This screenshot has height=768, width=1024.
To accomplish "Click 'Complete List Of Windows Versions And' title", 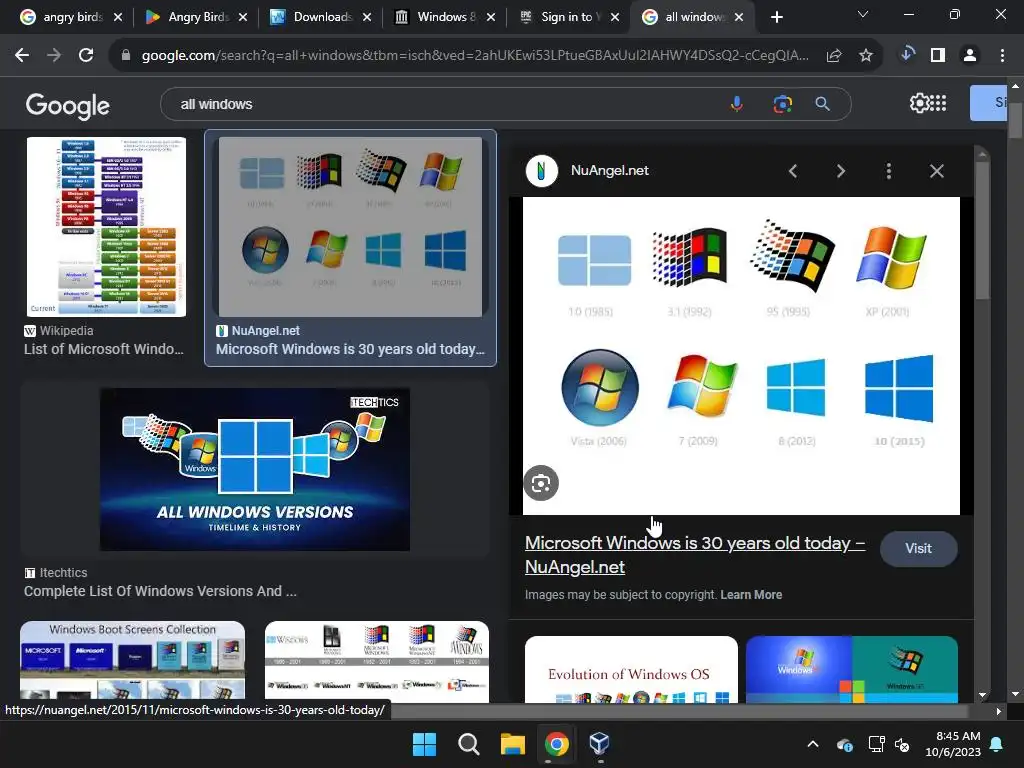I will (160, 591).
